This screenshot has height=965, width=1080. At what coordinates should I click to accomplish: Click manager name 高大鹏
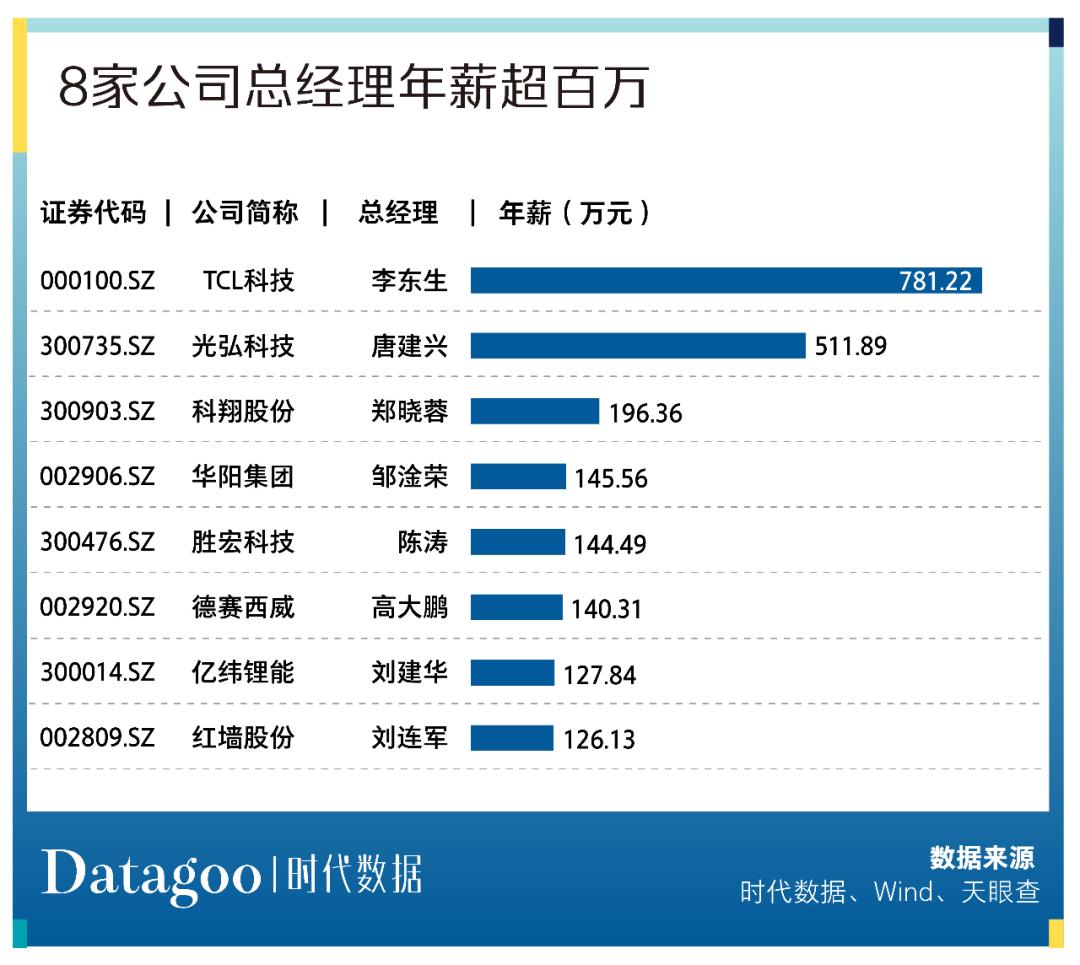coord(410,608)
